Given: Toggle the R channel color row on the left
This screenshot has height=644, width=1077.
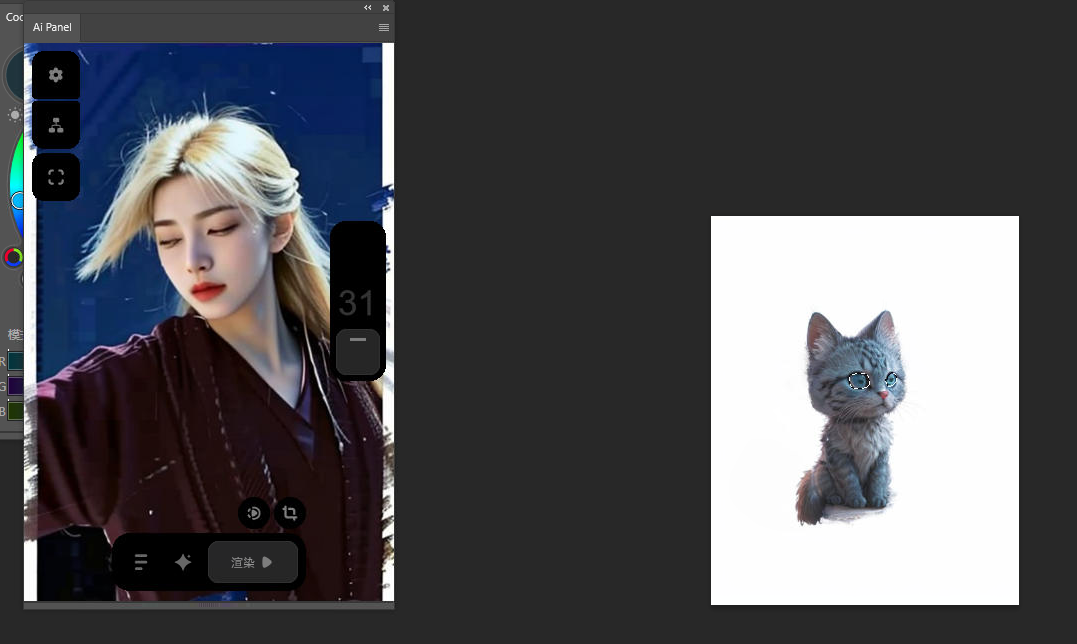Looking at the screenshot, I should click(15, 361).
